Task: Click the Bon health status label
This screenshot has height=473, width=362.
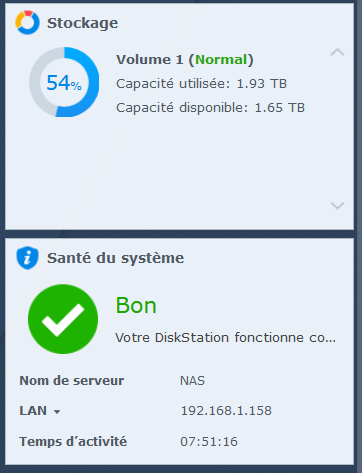Action: pyautogui.click(x=136, y=305)
